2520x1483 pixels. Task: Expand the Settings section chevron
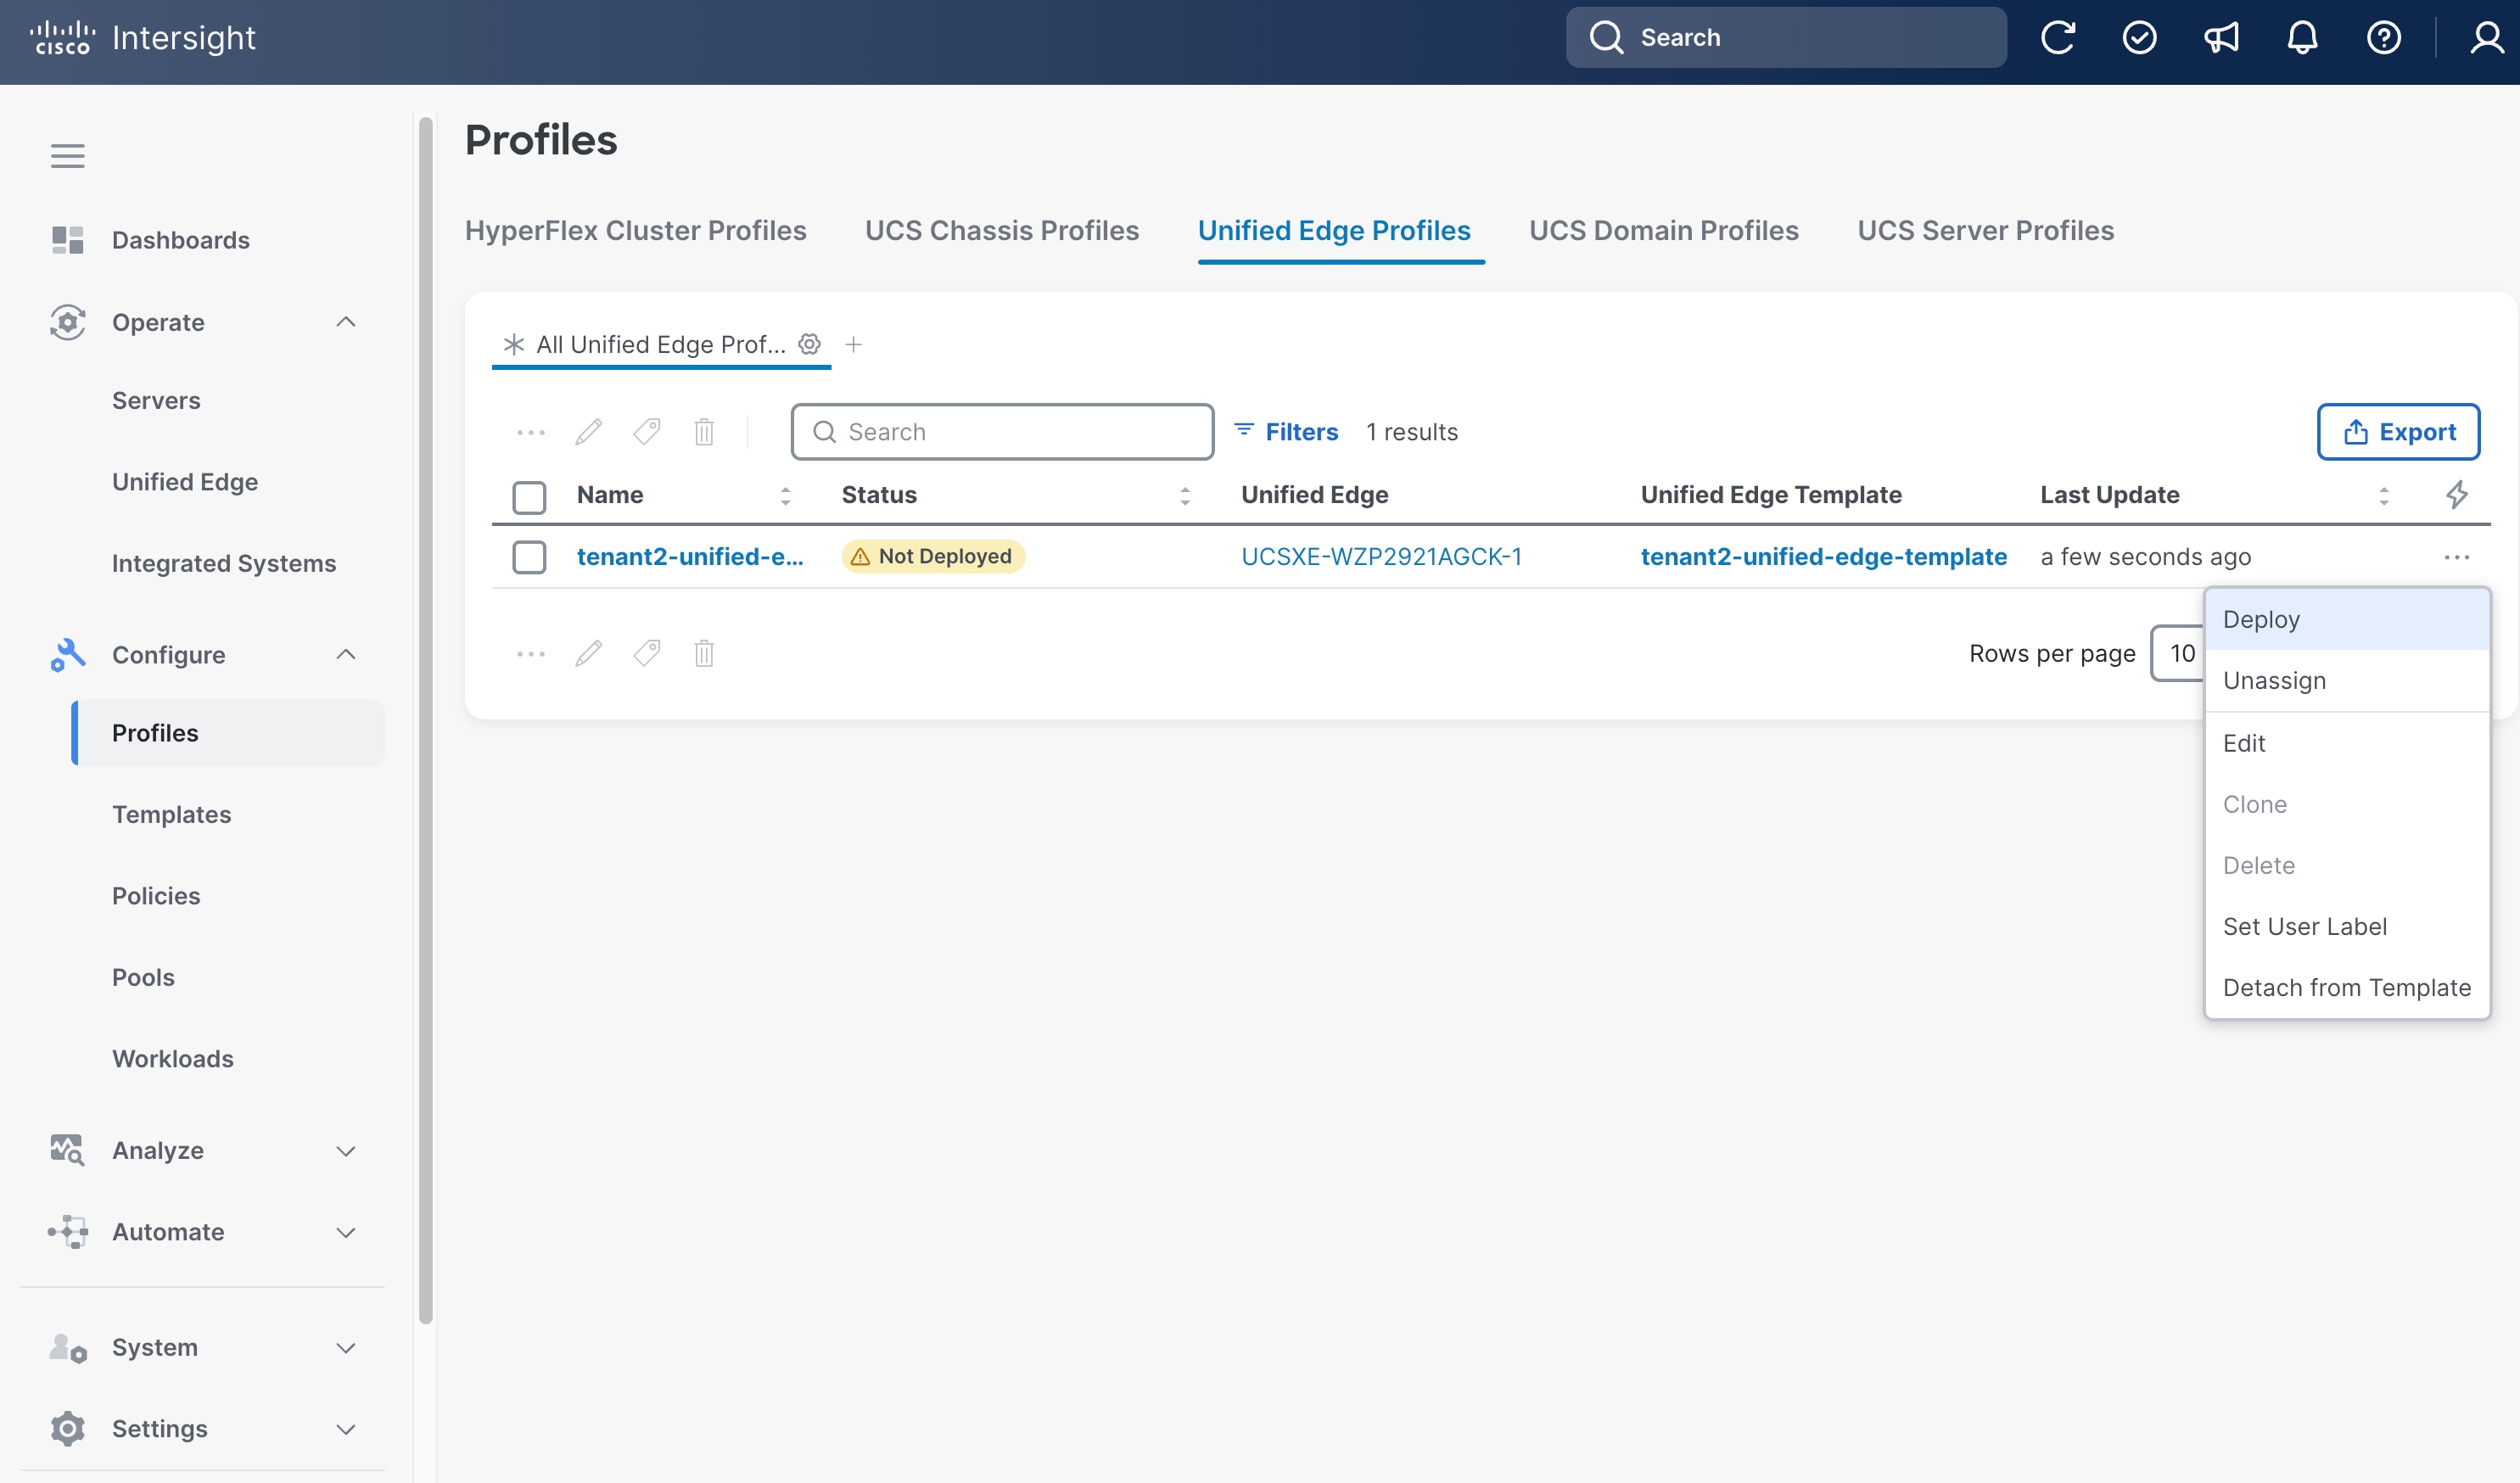[x=346, y=1429]
